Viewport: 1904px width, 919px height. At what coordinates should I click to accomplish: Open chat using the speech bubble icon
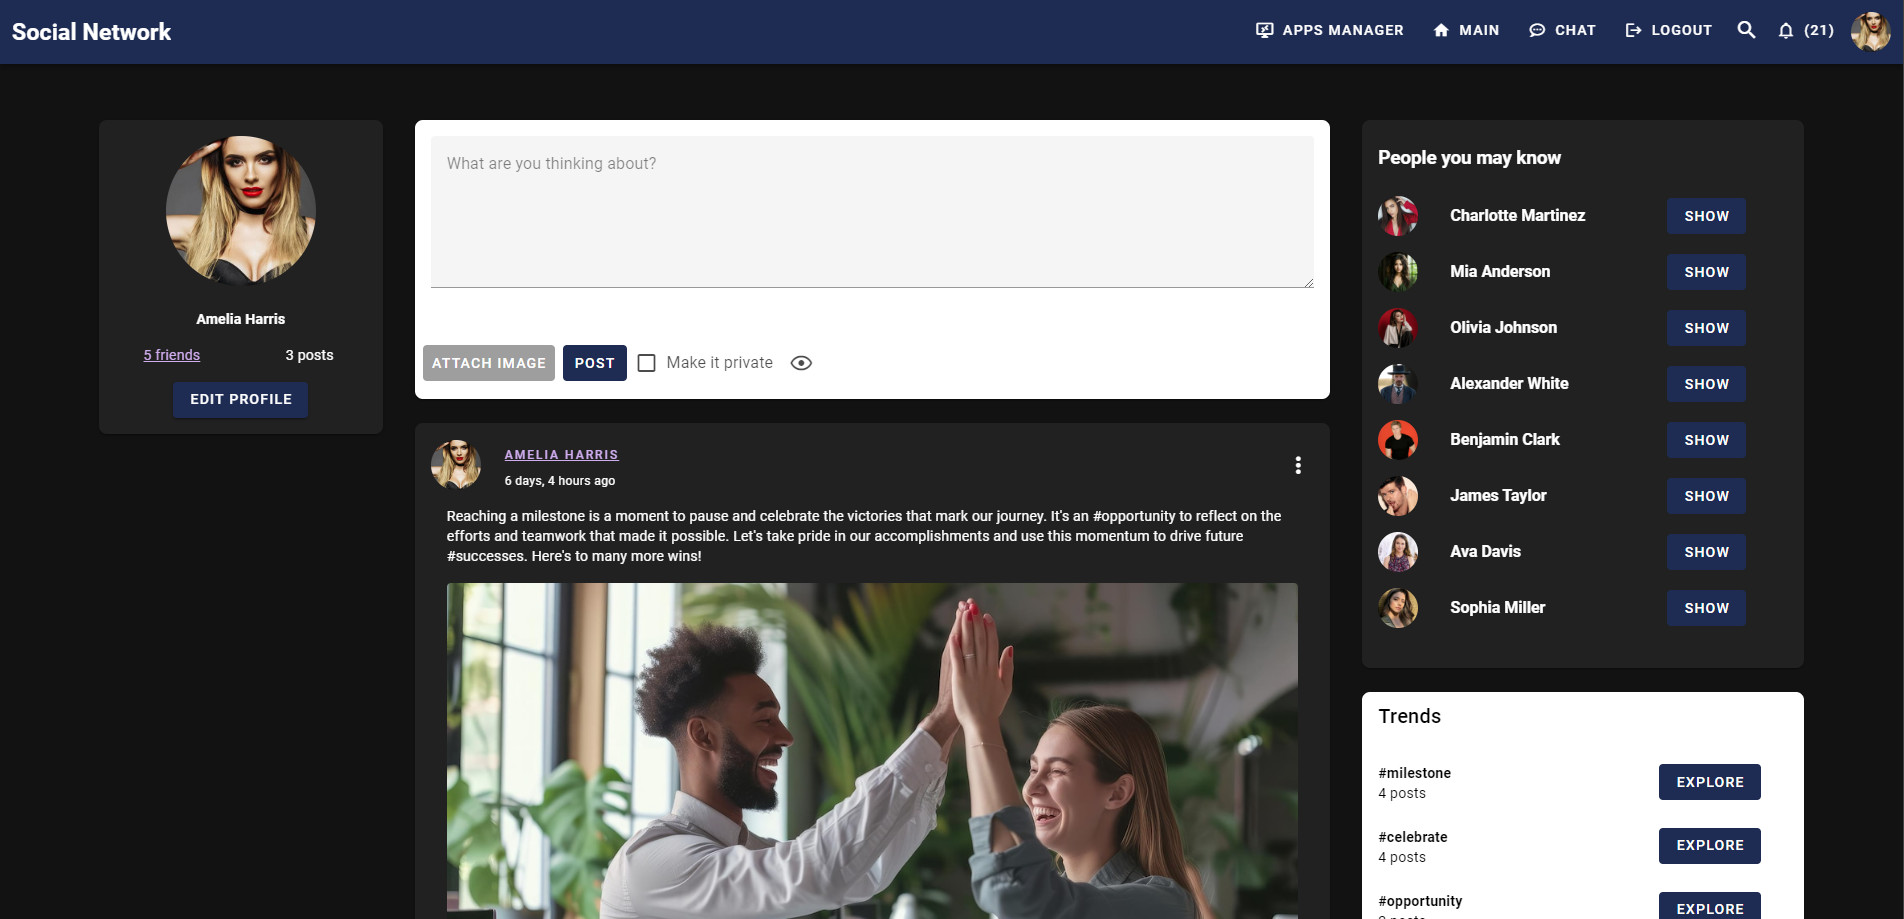[1562, 30]
